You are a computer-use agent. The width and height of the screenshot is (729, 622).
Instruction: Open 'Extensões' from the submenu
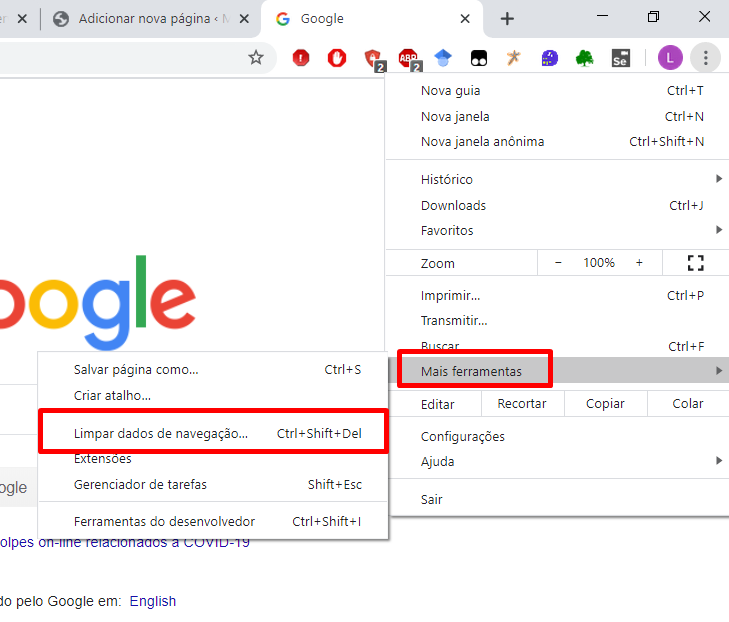point(213,459)
